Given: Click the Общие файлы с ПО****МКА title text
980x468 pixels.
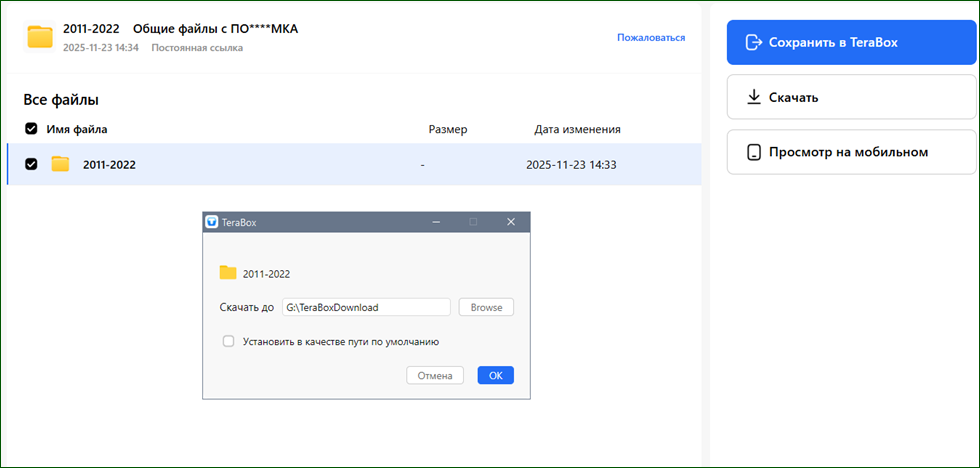Looking at the screenshot, I should pos(216,29).
